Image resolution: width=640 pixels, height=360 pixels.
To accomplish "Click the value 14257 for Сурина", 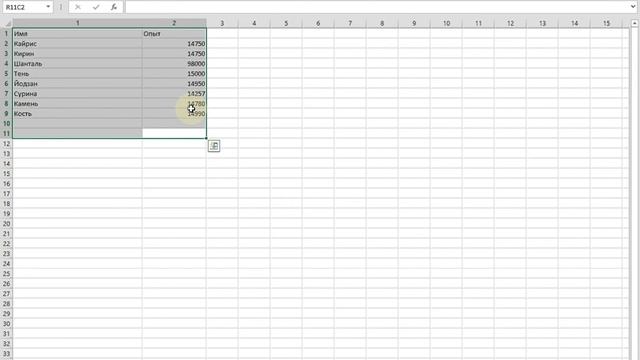I will tap(174, 93).
